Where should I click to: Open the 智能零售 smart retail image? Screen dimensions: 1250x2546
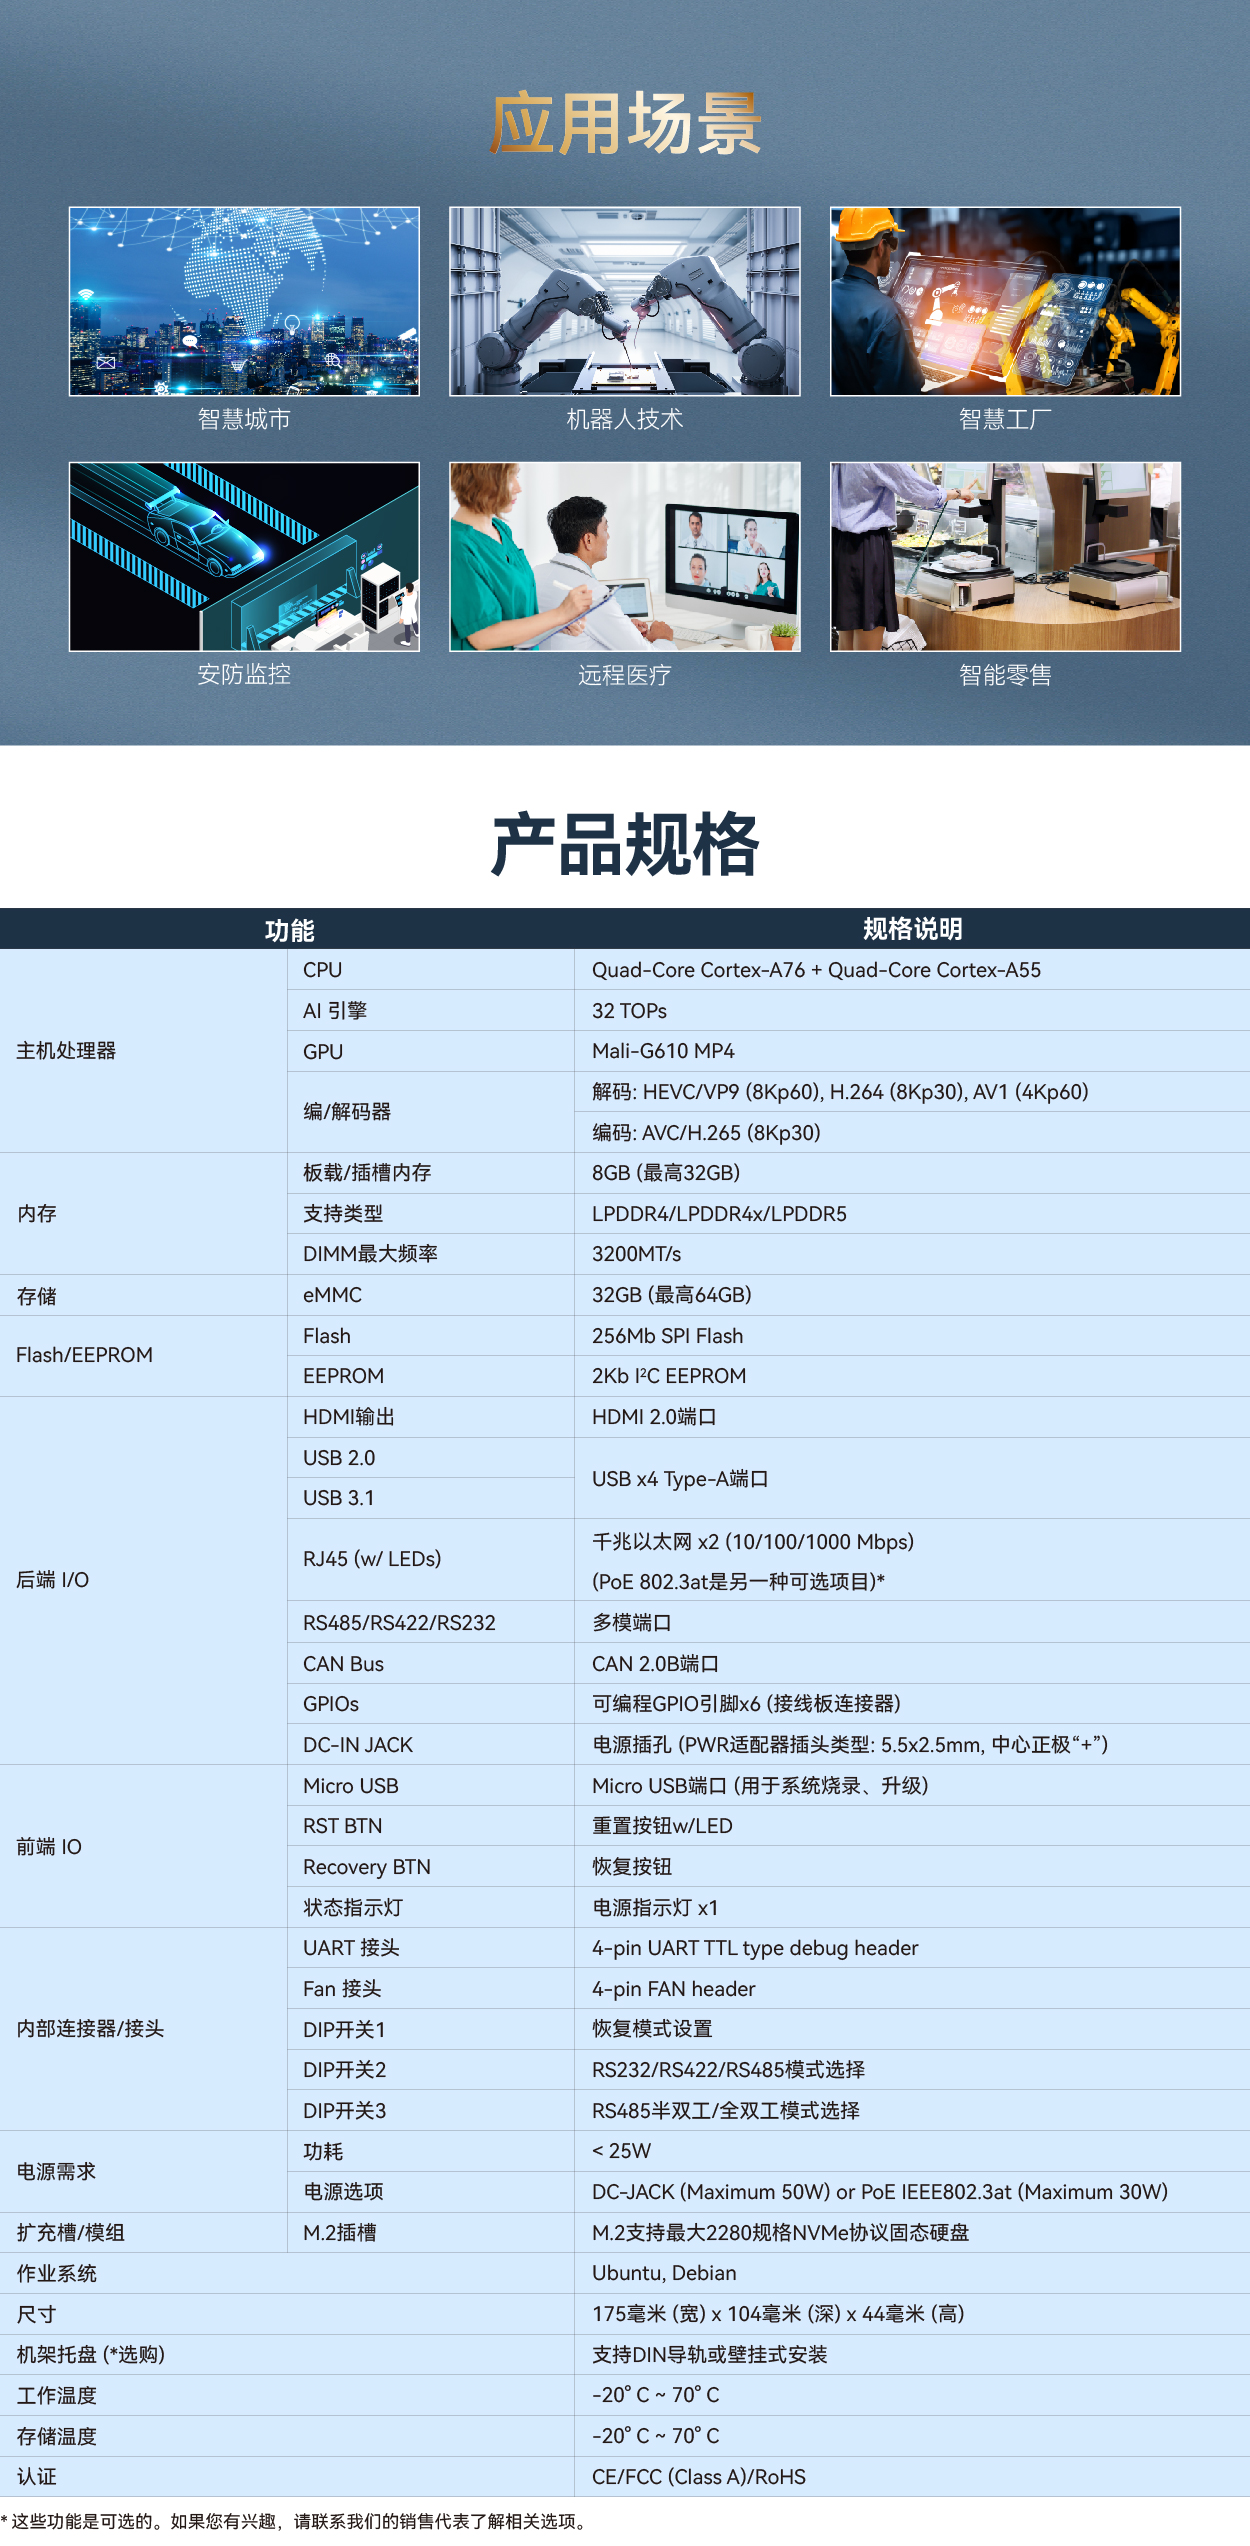click(1005, 556)
